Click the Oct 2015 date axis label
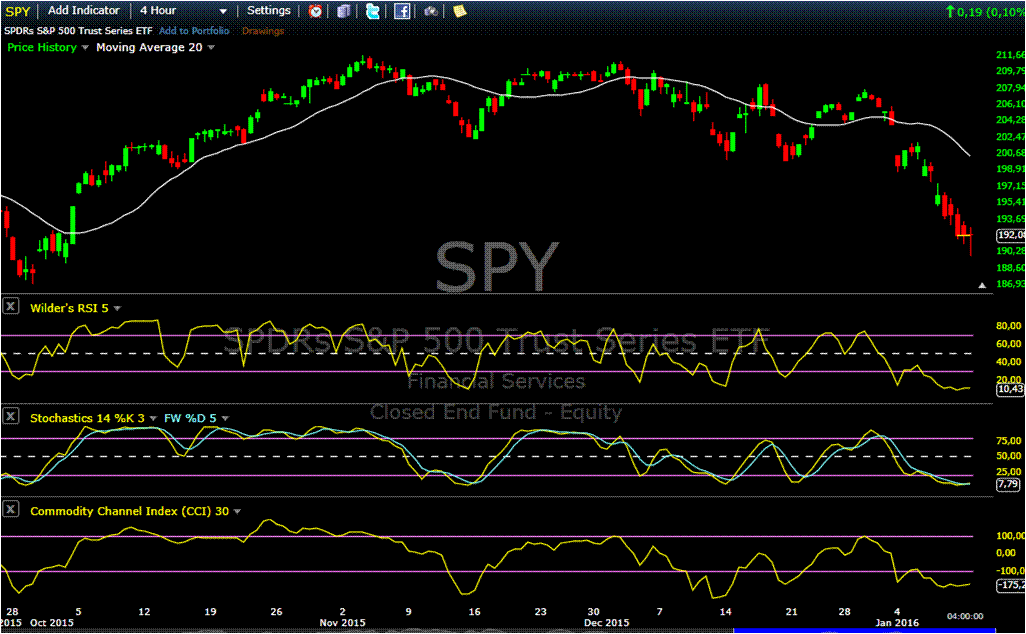 (x=52, y=622)
